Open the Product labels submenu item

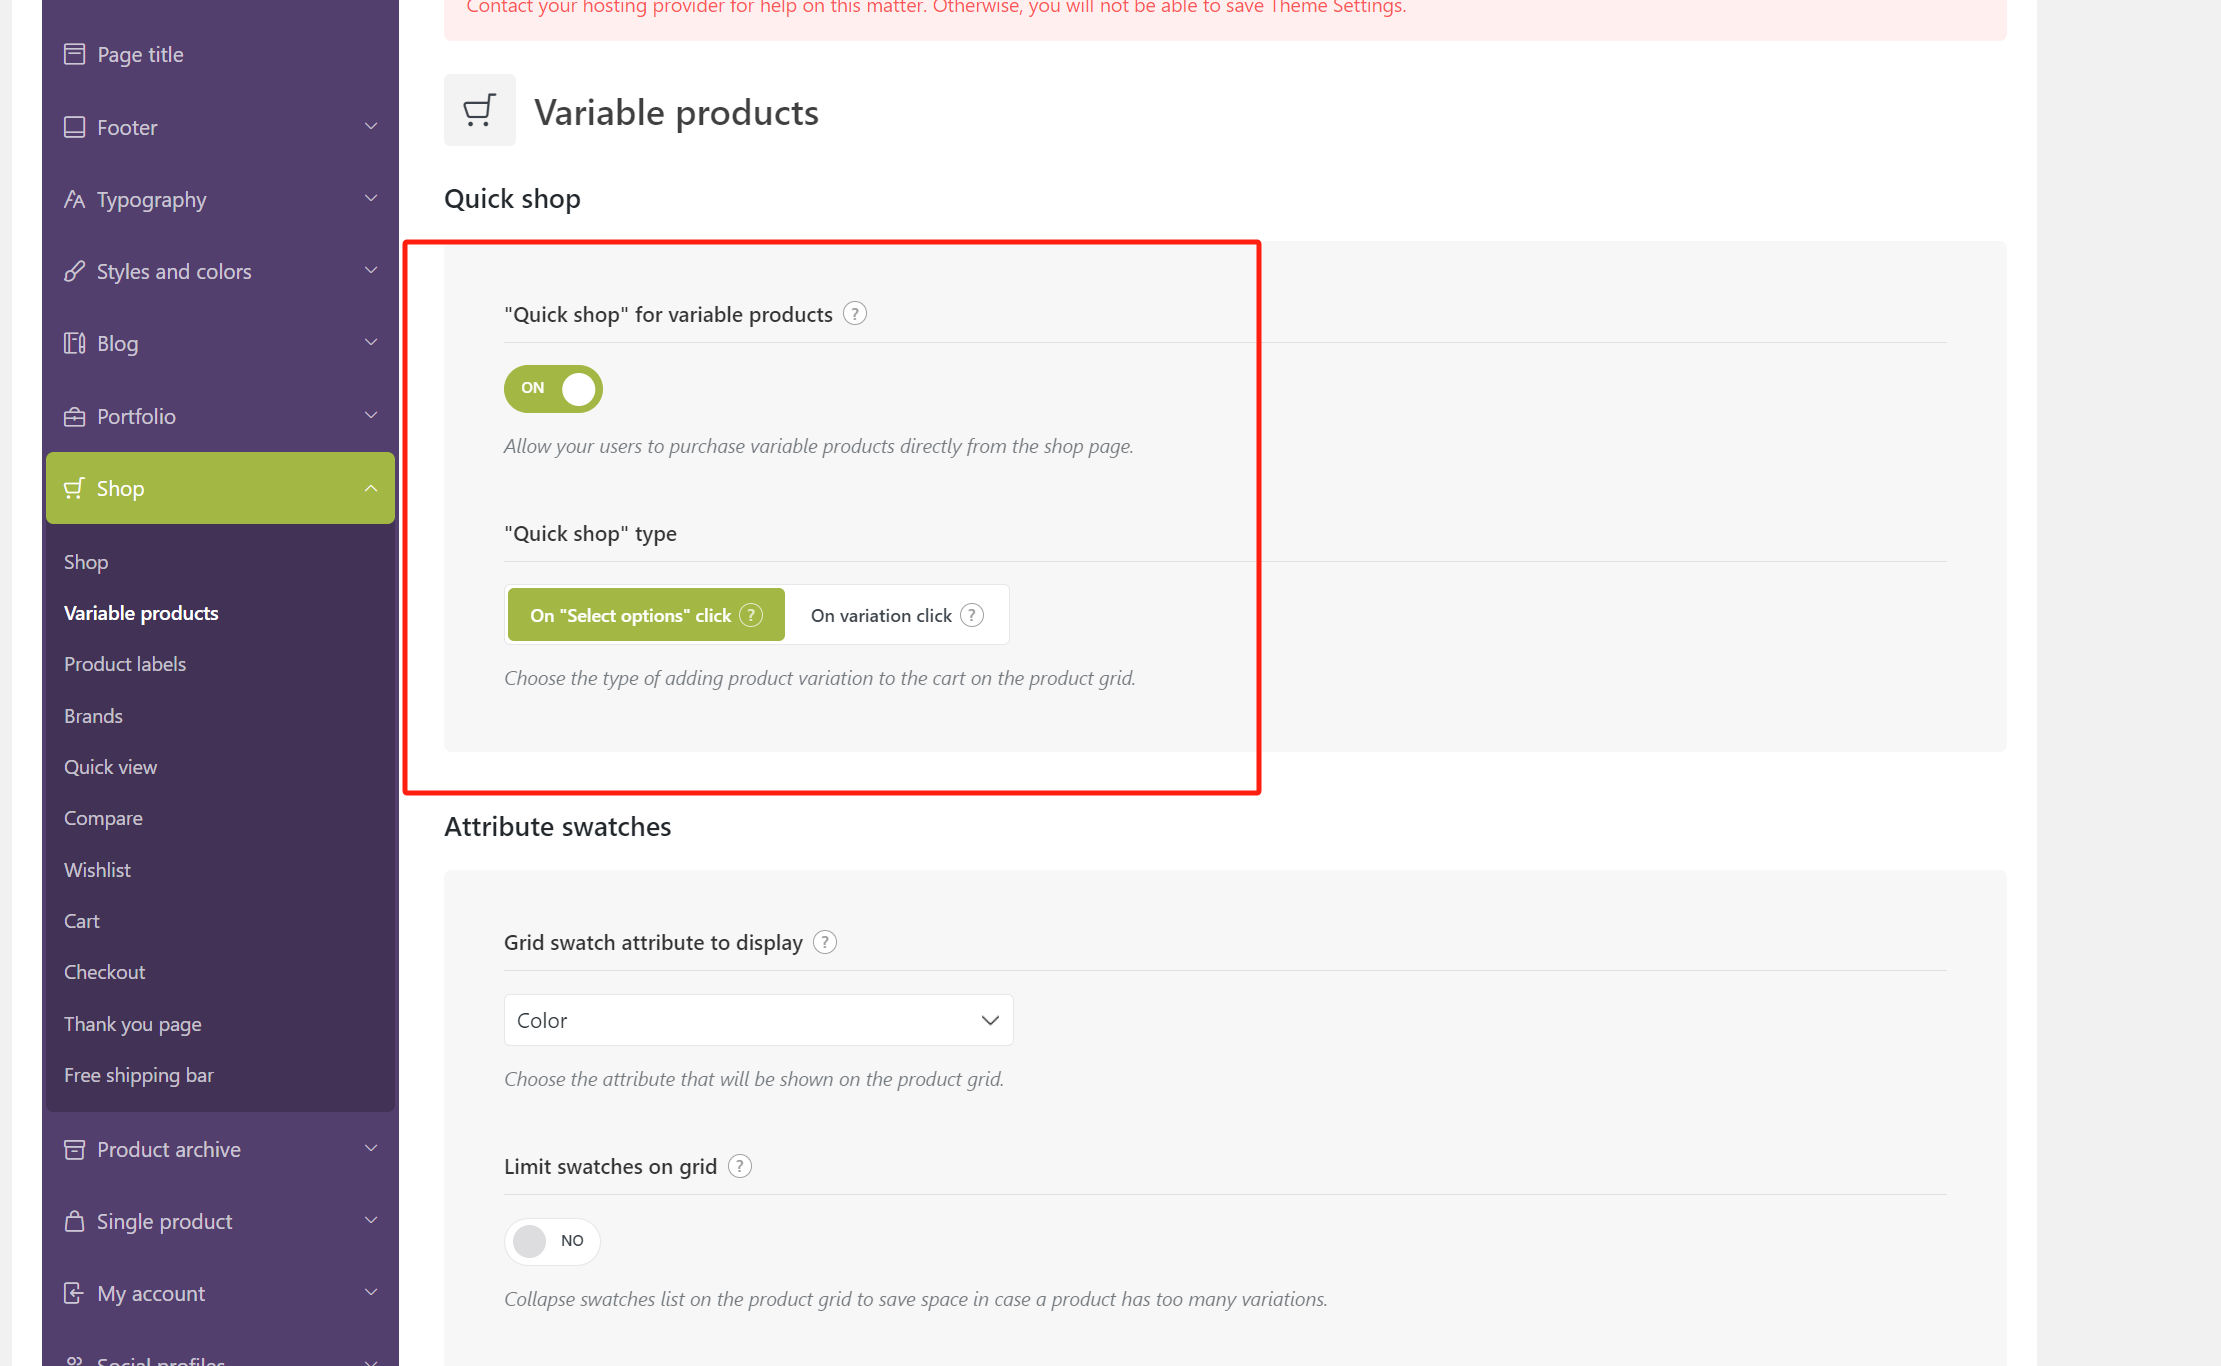click(125, 664)
